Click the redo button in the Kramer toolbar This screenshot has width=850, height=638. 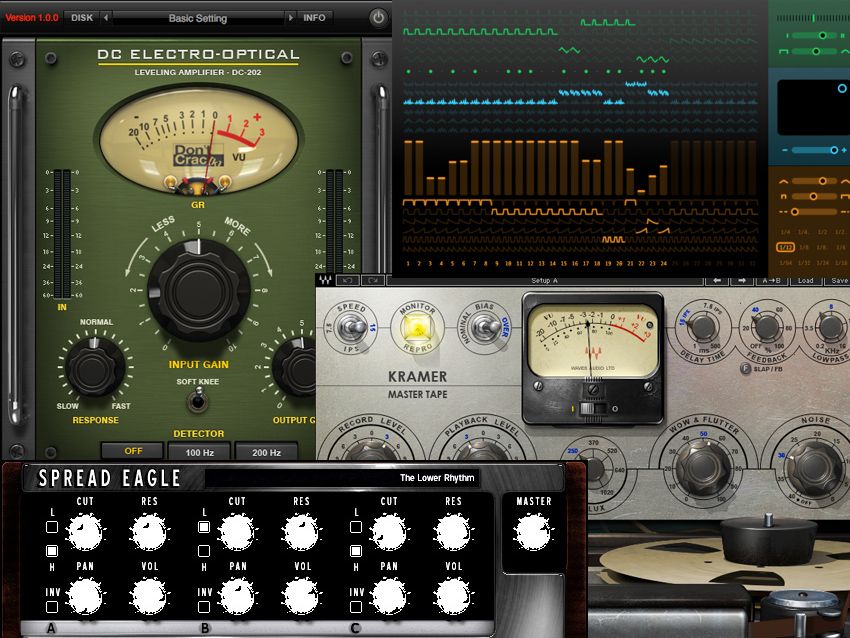(372, 280)
